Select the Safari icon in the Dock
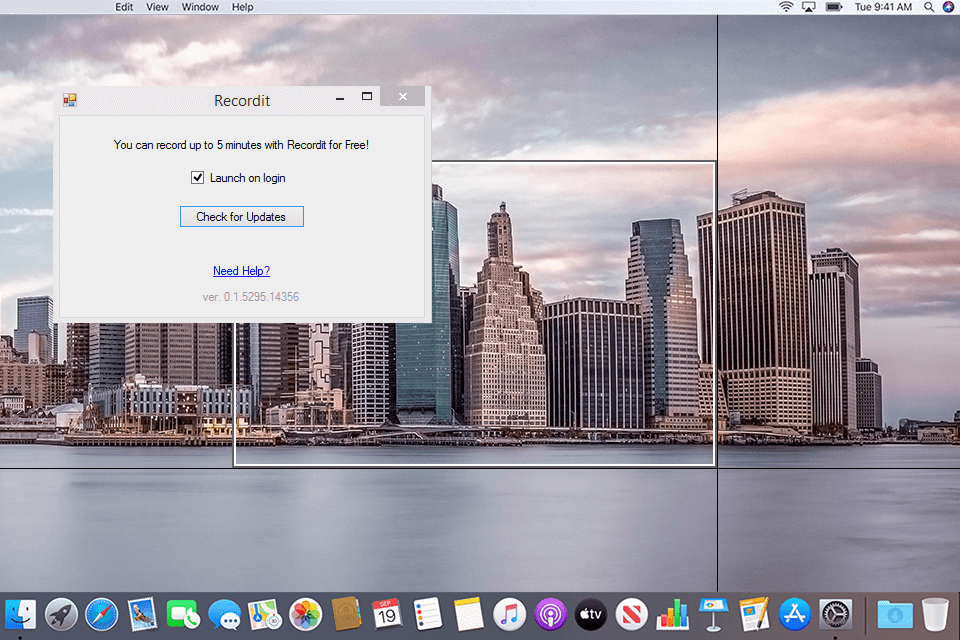This screenshot has width=960, height=640. click(x=101, y=614)
